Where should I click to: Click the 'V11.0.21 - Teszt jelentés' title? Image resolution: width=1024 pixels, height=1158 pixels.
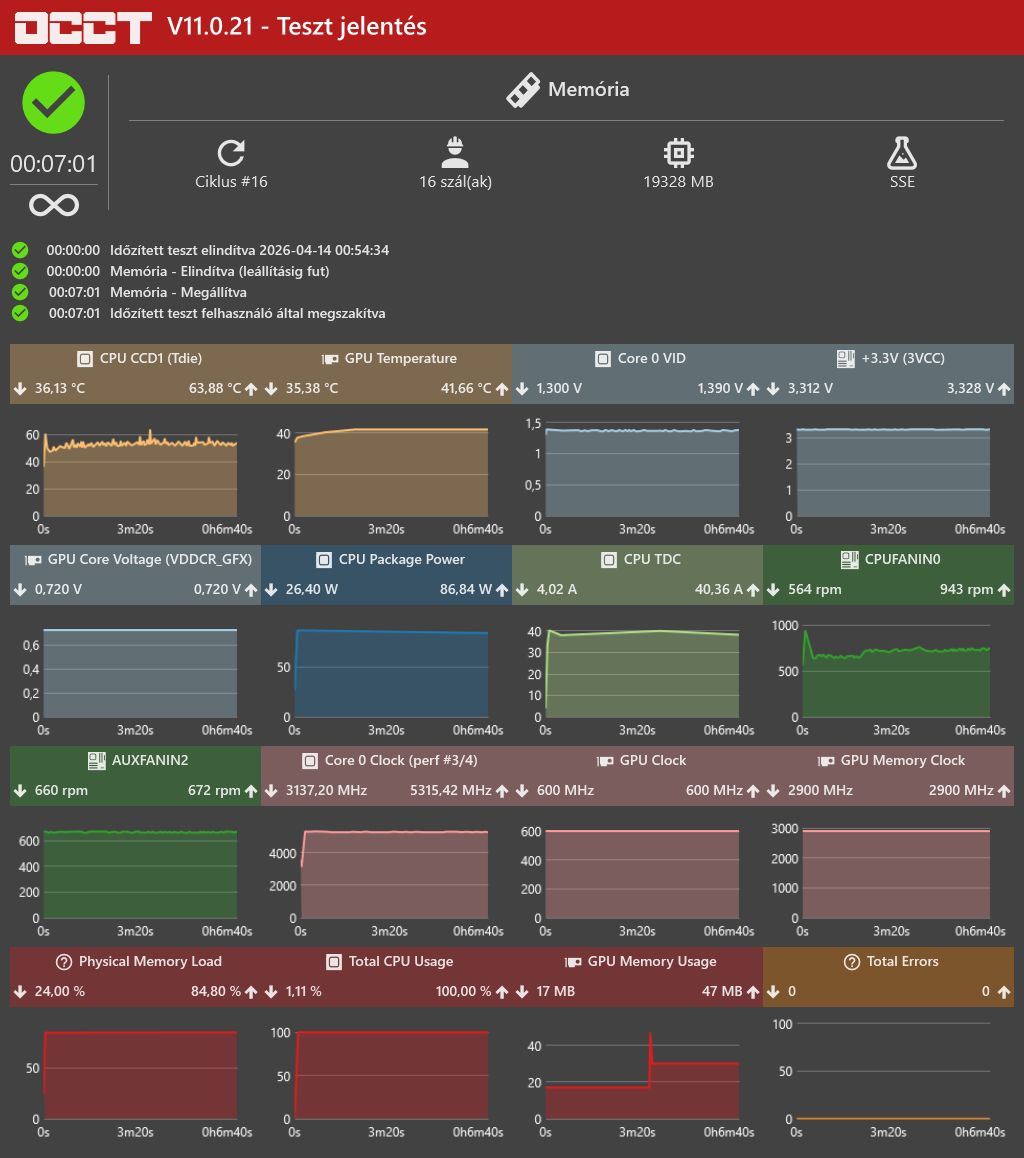[297, 27]
